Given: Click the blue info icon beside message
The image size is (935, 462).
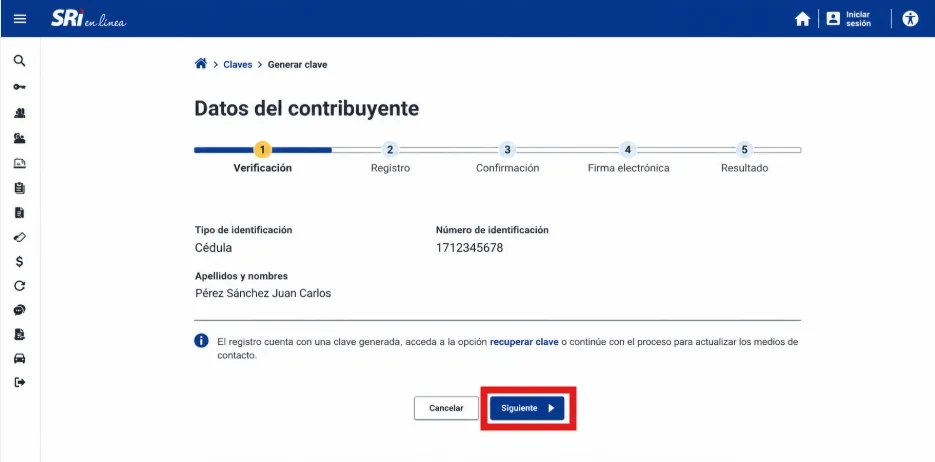Looking at the screenshot, I should [x=202, y=341].
